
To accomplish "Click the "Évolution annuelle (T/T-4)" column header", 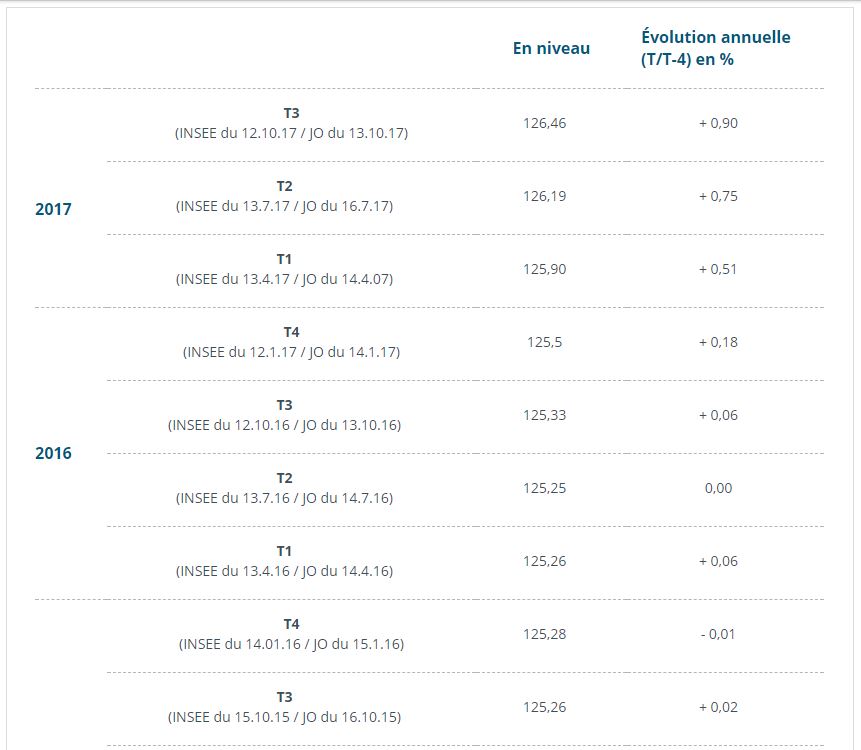I will click(715, 48).
